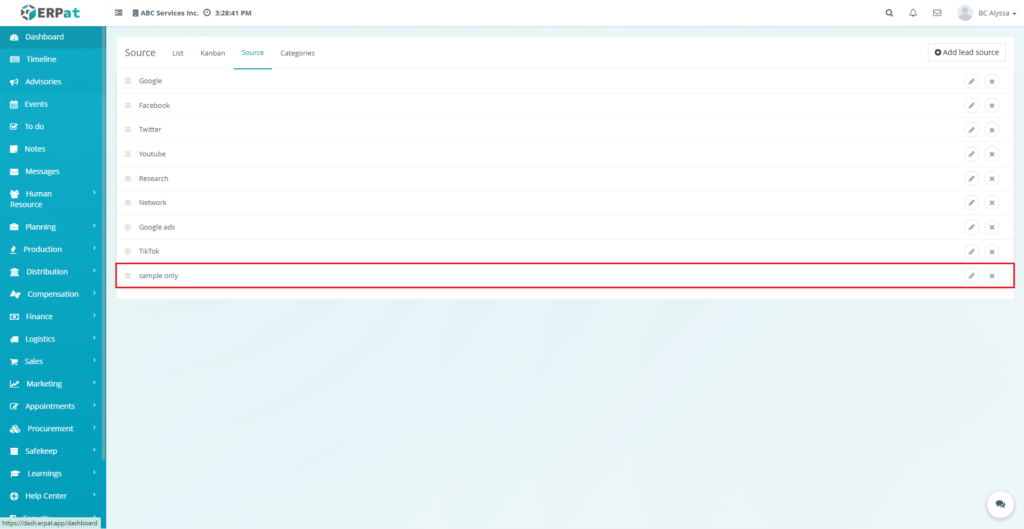
Task: Expand Human Resource sidebar menu
Action: click(x=53, y=199)
